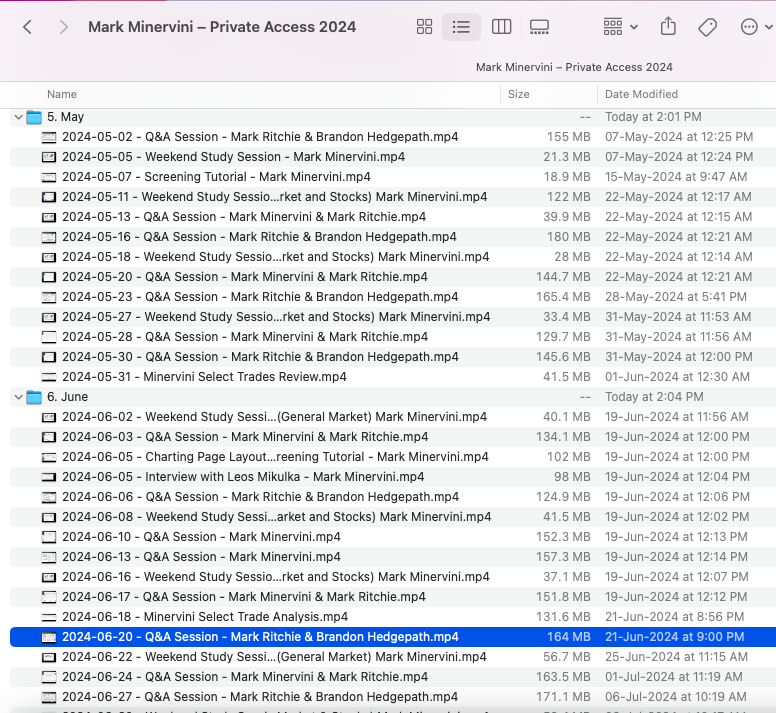Sort by the Name column header

tap(62, 94)
